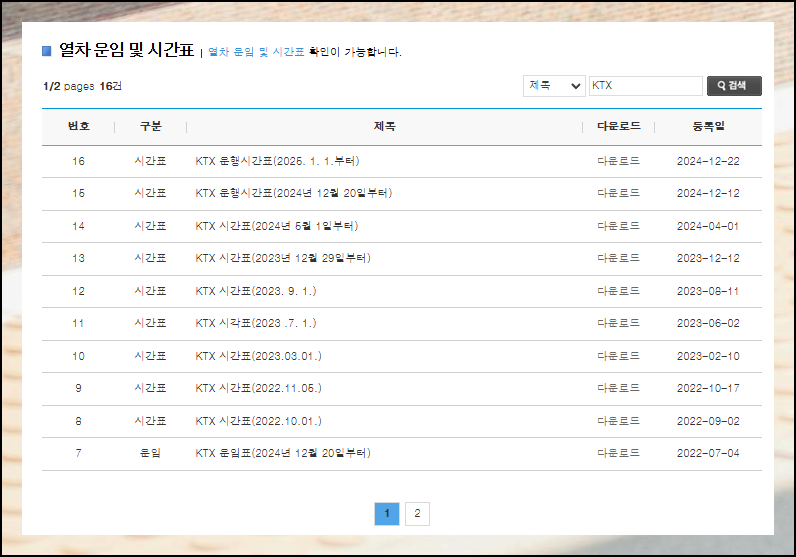The width and height of the screenshot is (796, 557).
Task: Download file for row number 13
Action: (x=618, y=258)
